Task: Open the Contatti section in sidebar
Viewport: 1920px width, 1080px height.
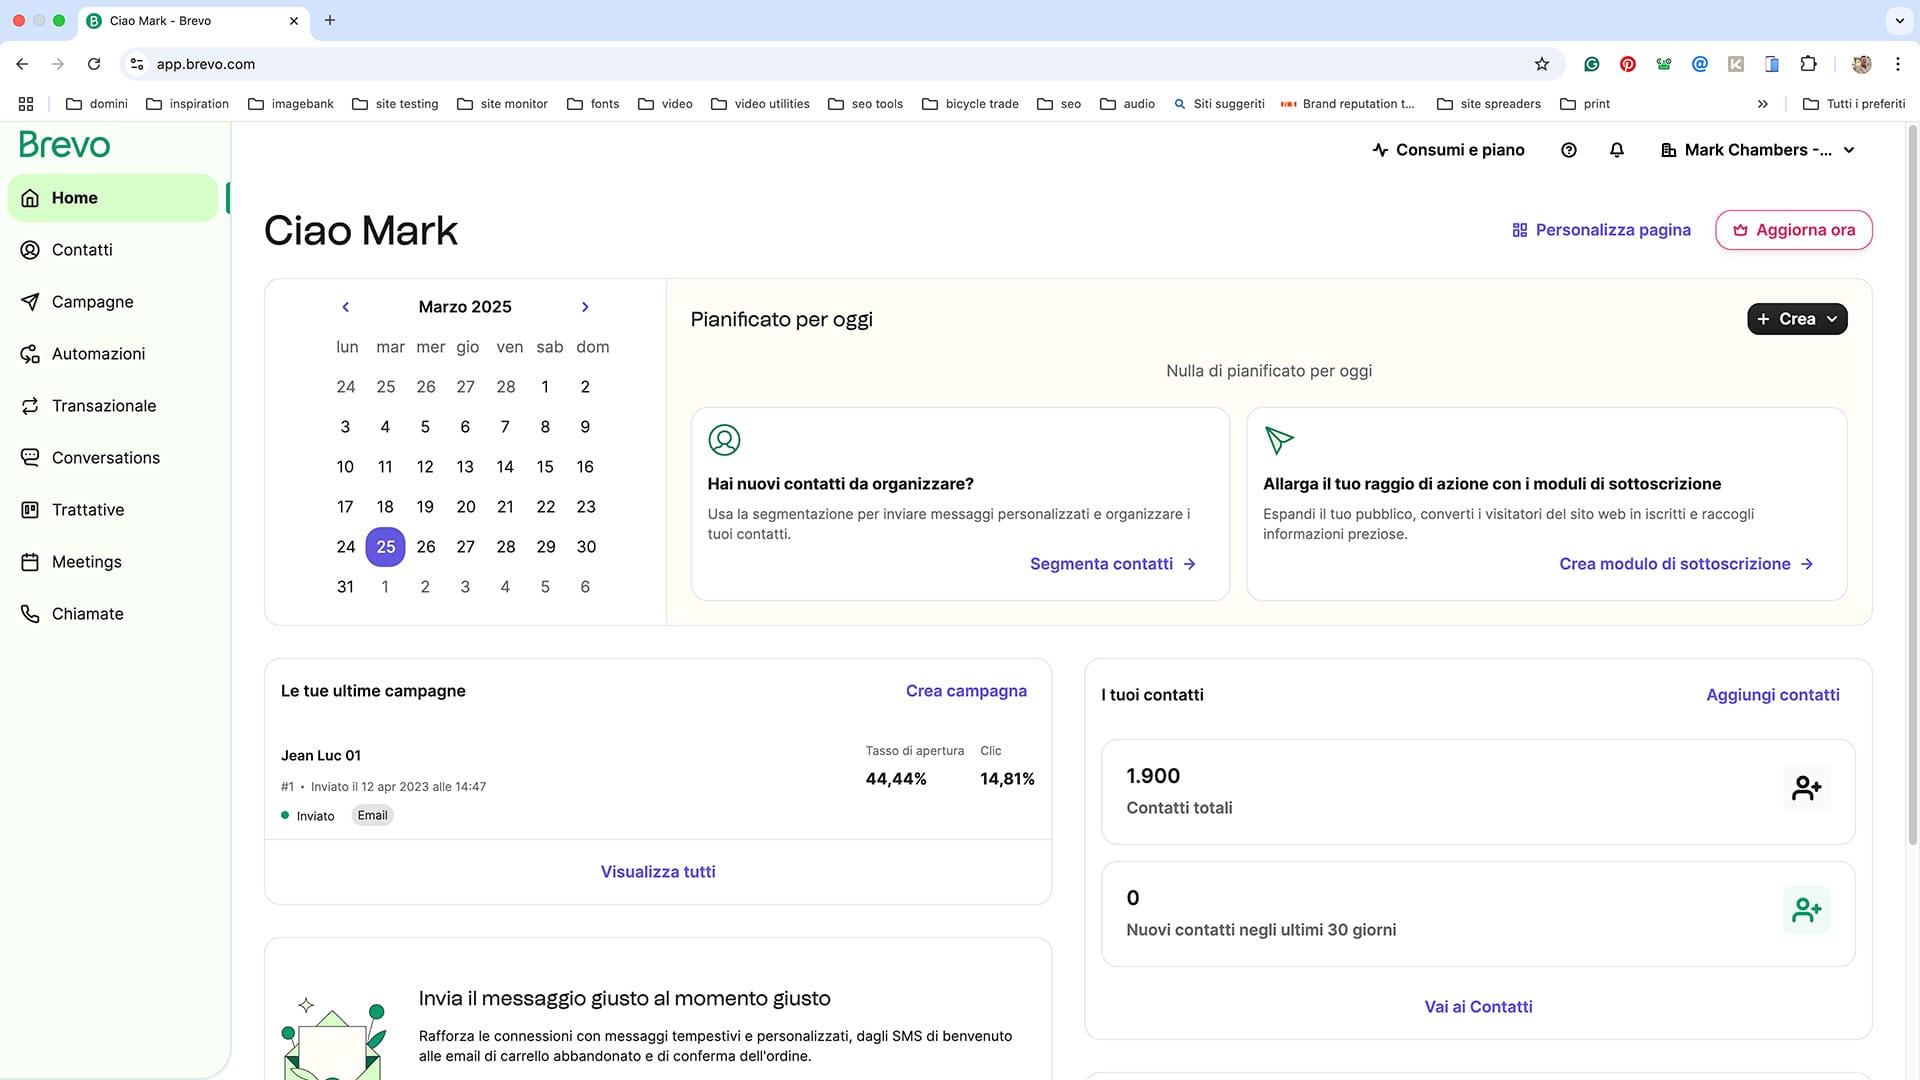Action: (82, 249)
